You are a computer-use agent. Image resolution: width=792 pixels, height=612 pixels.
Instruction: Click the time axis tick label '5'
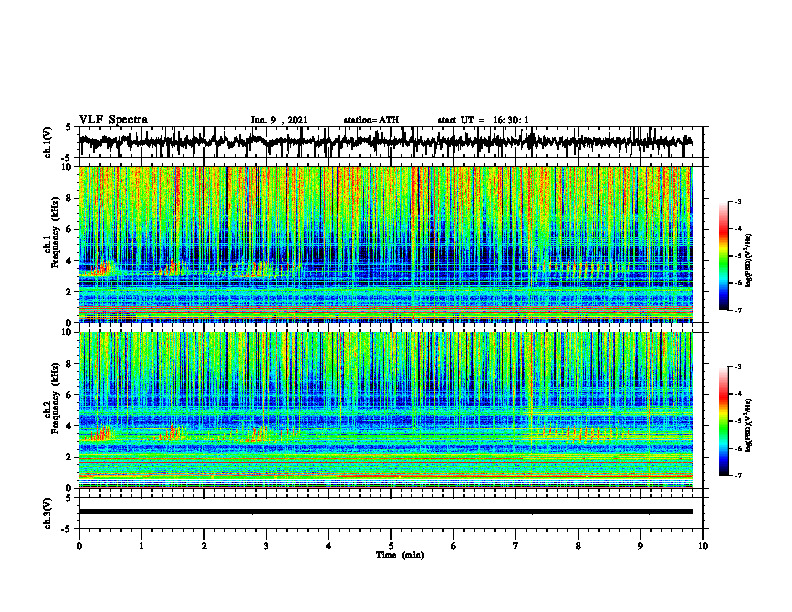click(391, 546)
